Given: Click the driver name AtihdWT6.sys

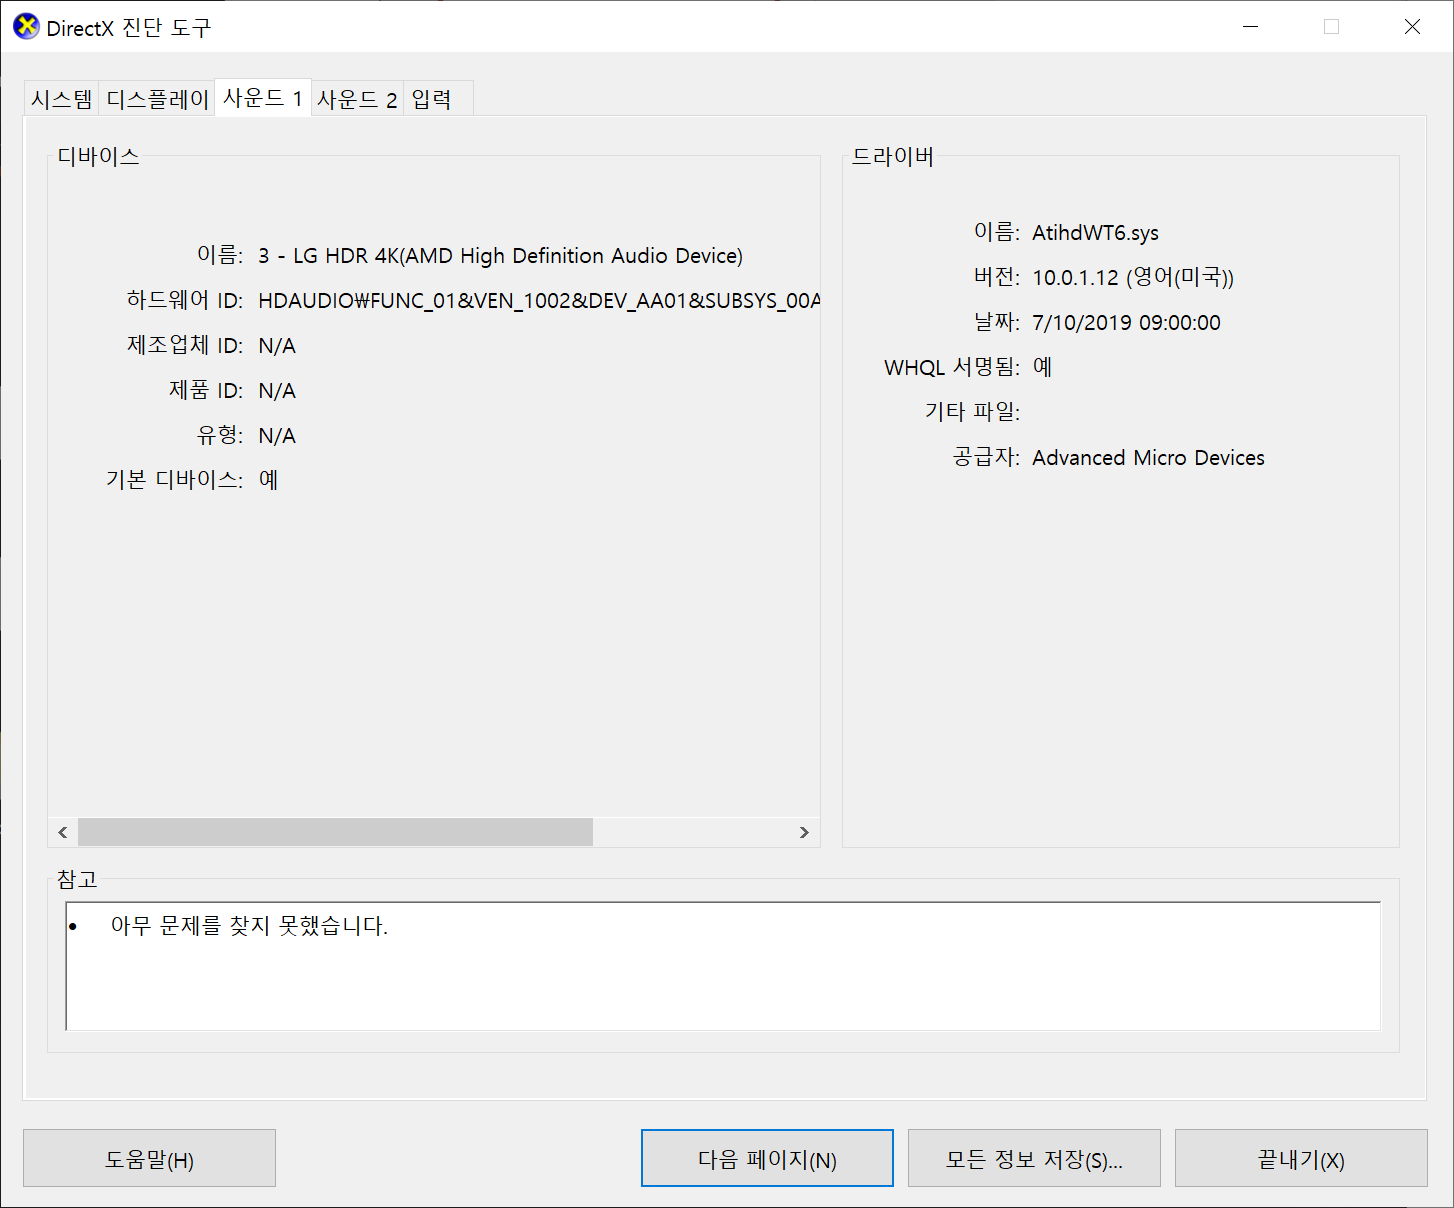Looking at the screenshot, I should (1095, 232).
